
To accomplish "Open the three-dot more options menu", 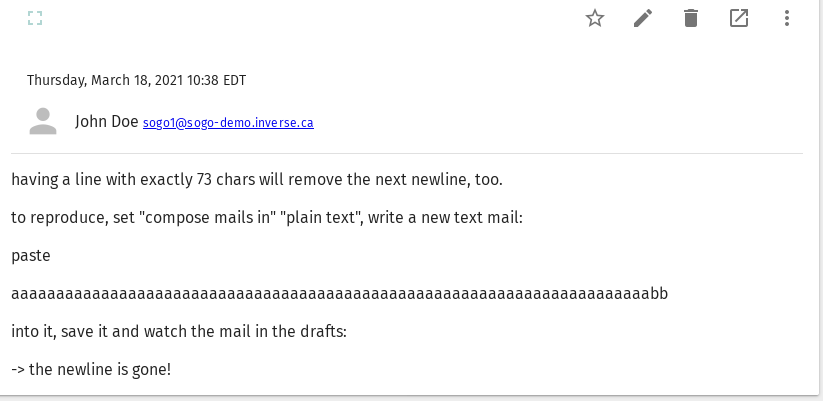I will (x=787, y=18).
